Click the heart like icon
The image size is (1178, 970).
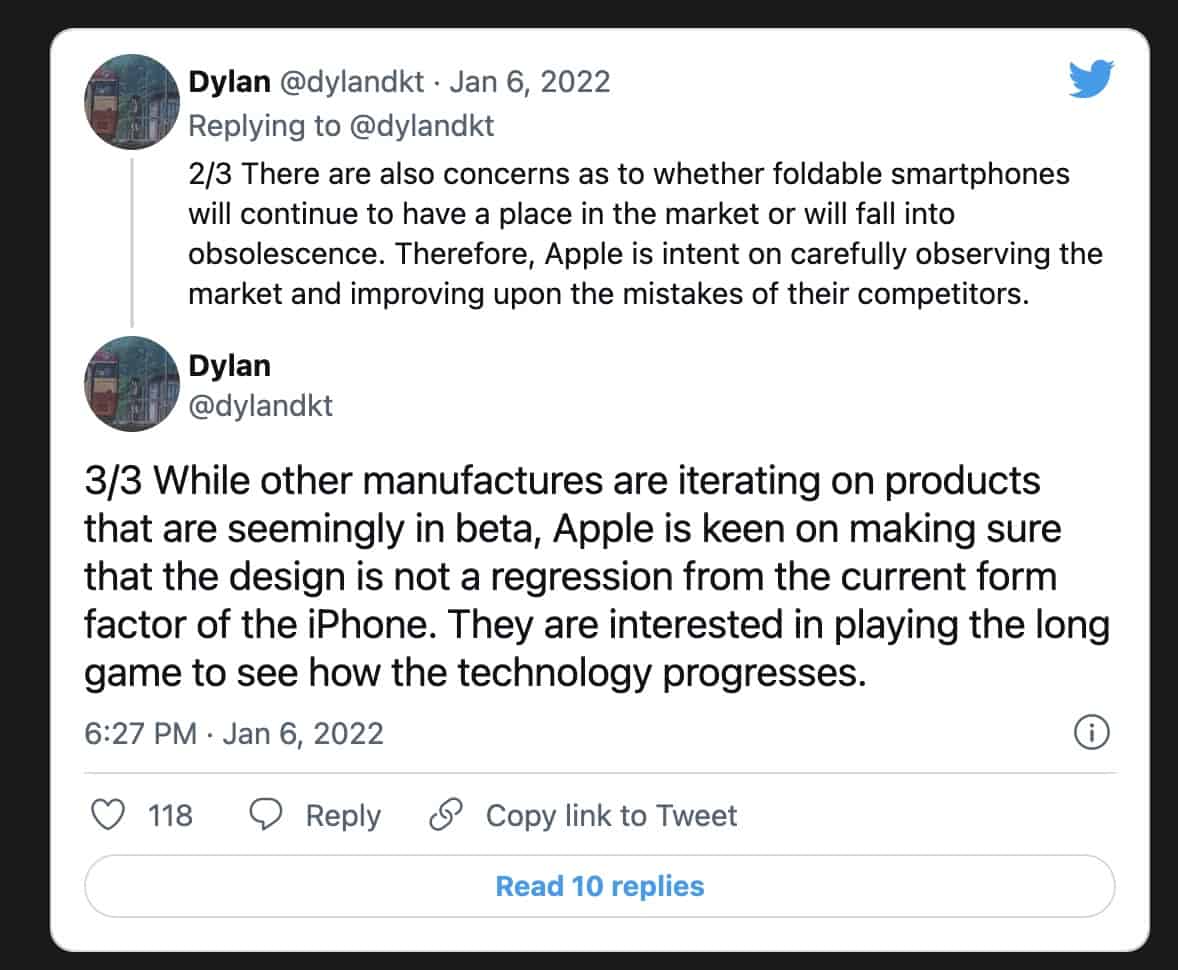pyautogui.click(x=107, y=815)
